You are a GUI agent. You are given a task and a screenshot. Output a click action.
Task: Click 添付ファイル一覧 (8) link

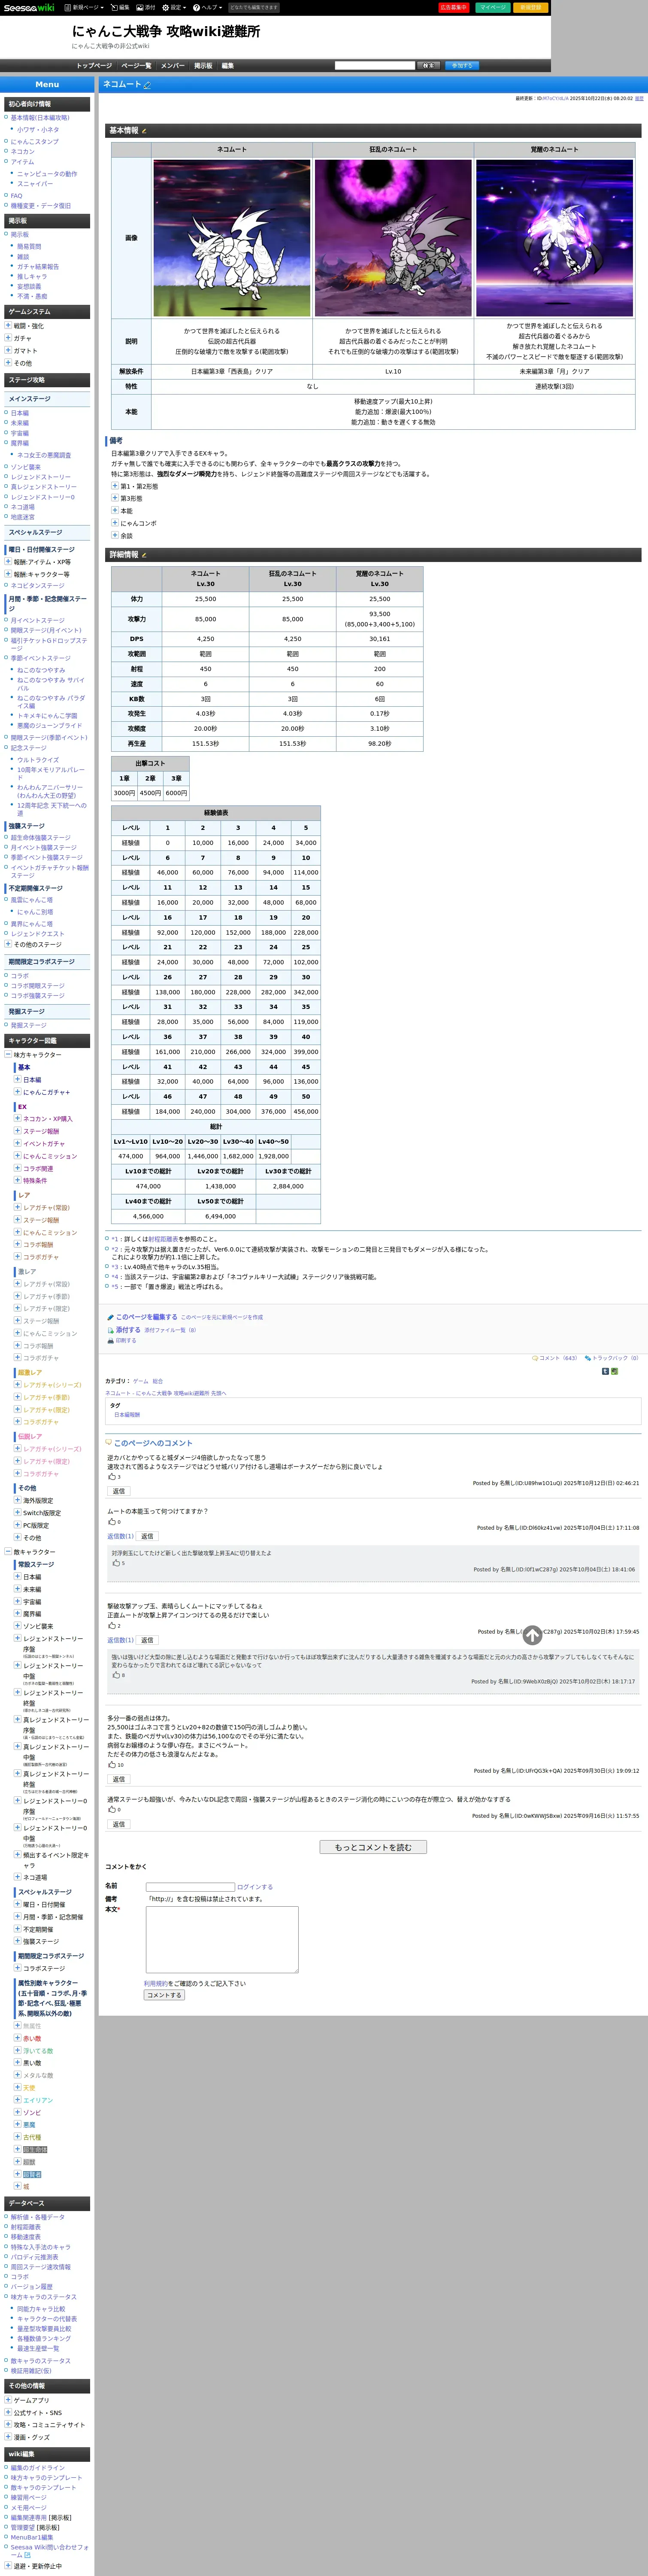point(170,1330)
